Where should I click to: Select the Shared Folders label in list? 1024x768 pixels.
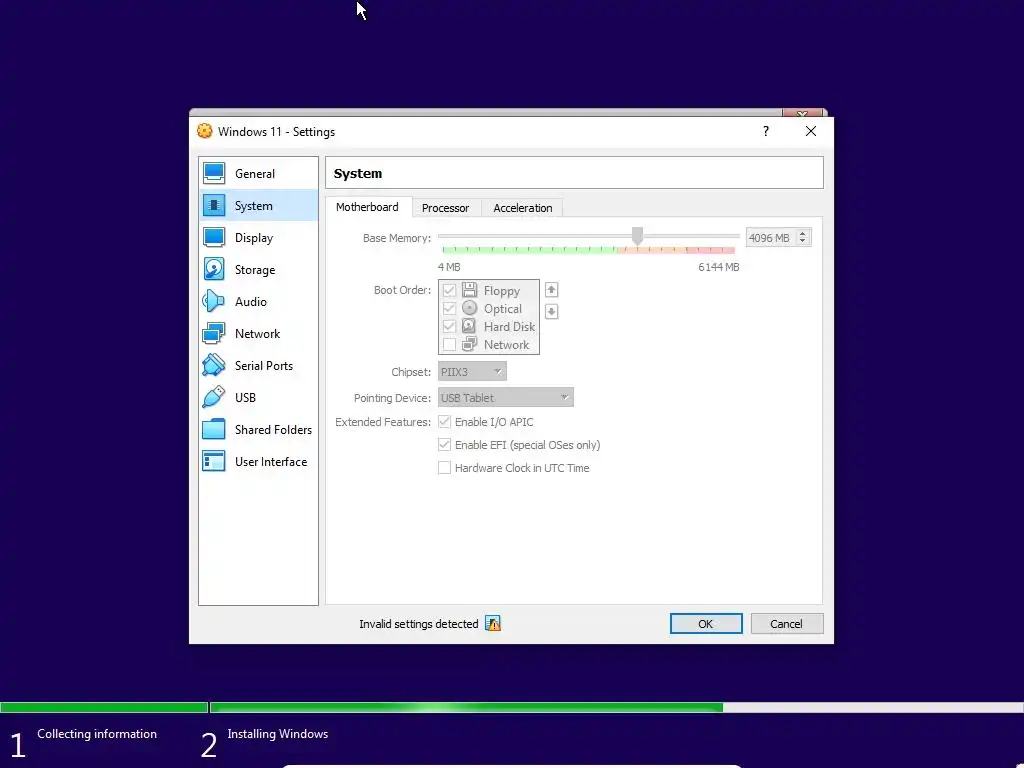pos(273,430)
